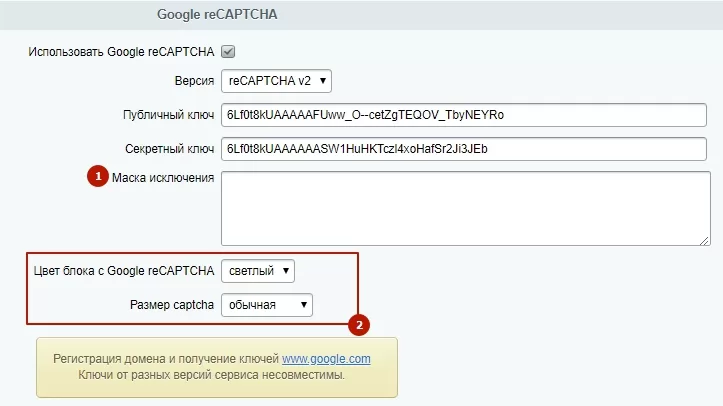Click the Использовать Google reCAPTCHA label
Image resolution: width=723 pixels, height=406 pixels.
pos(121,52)
